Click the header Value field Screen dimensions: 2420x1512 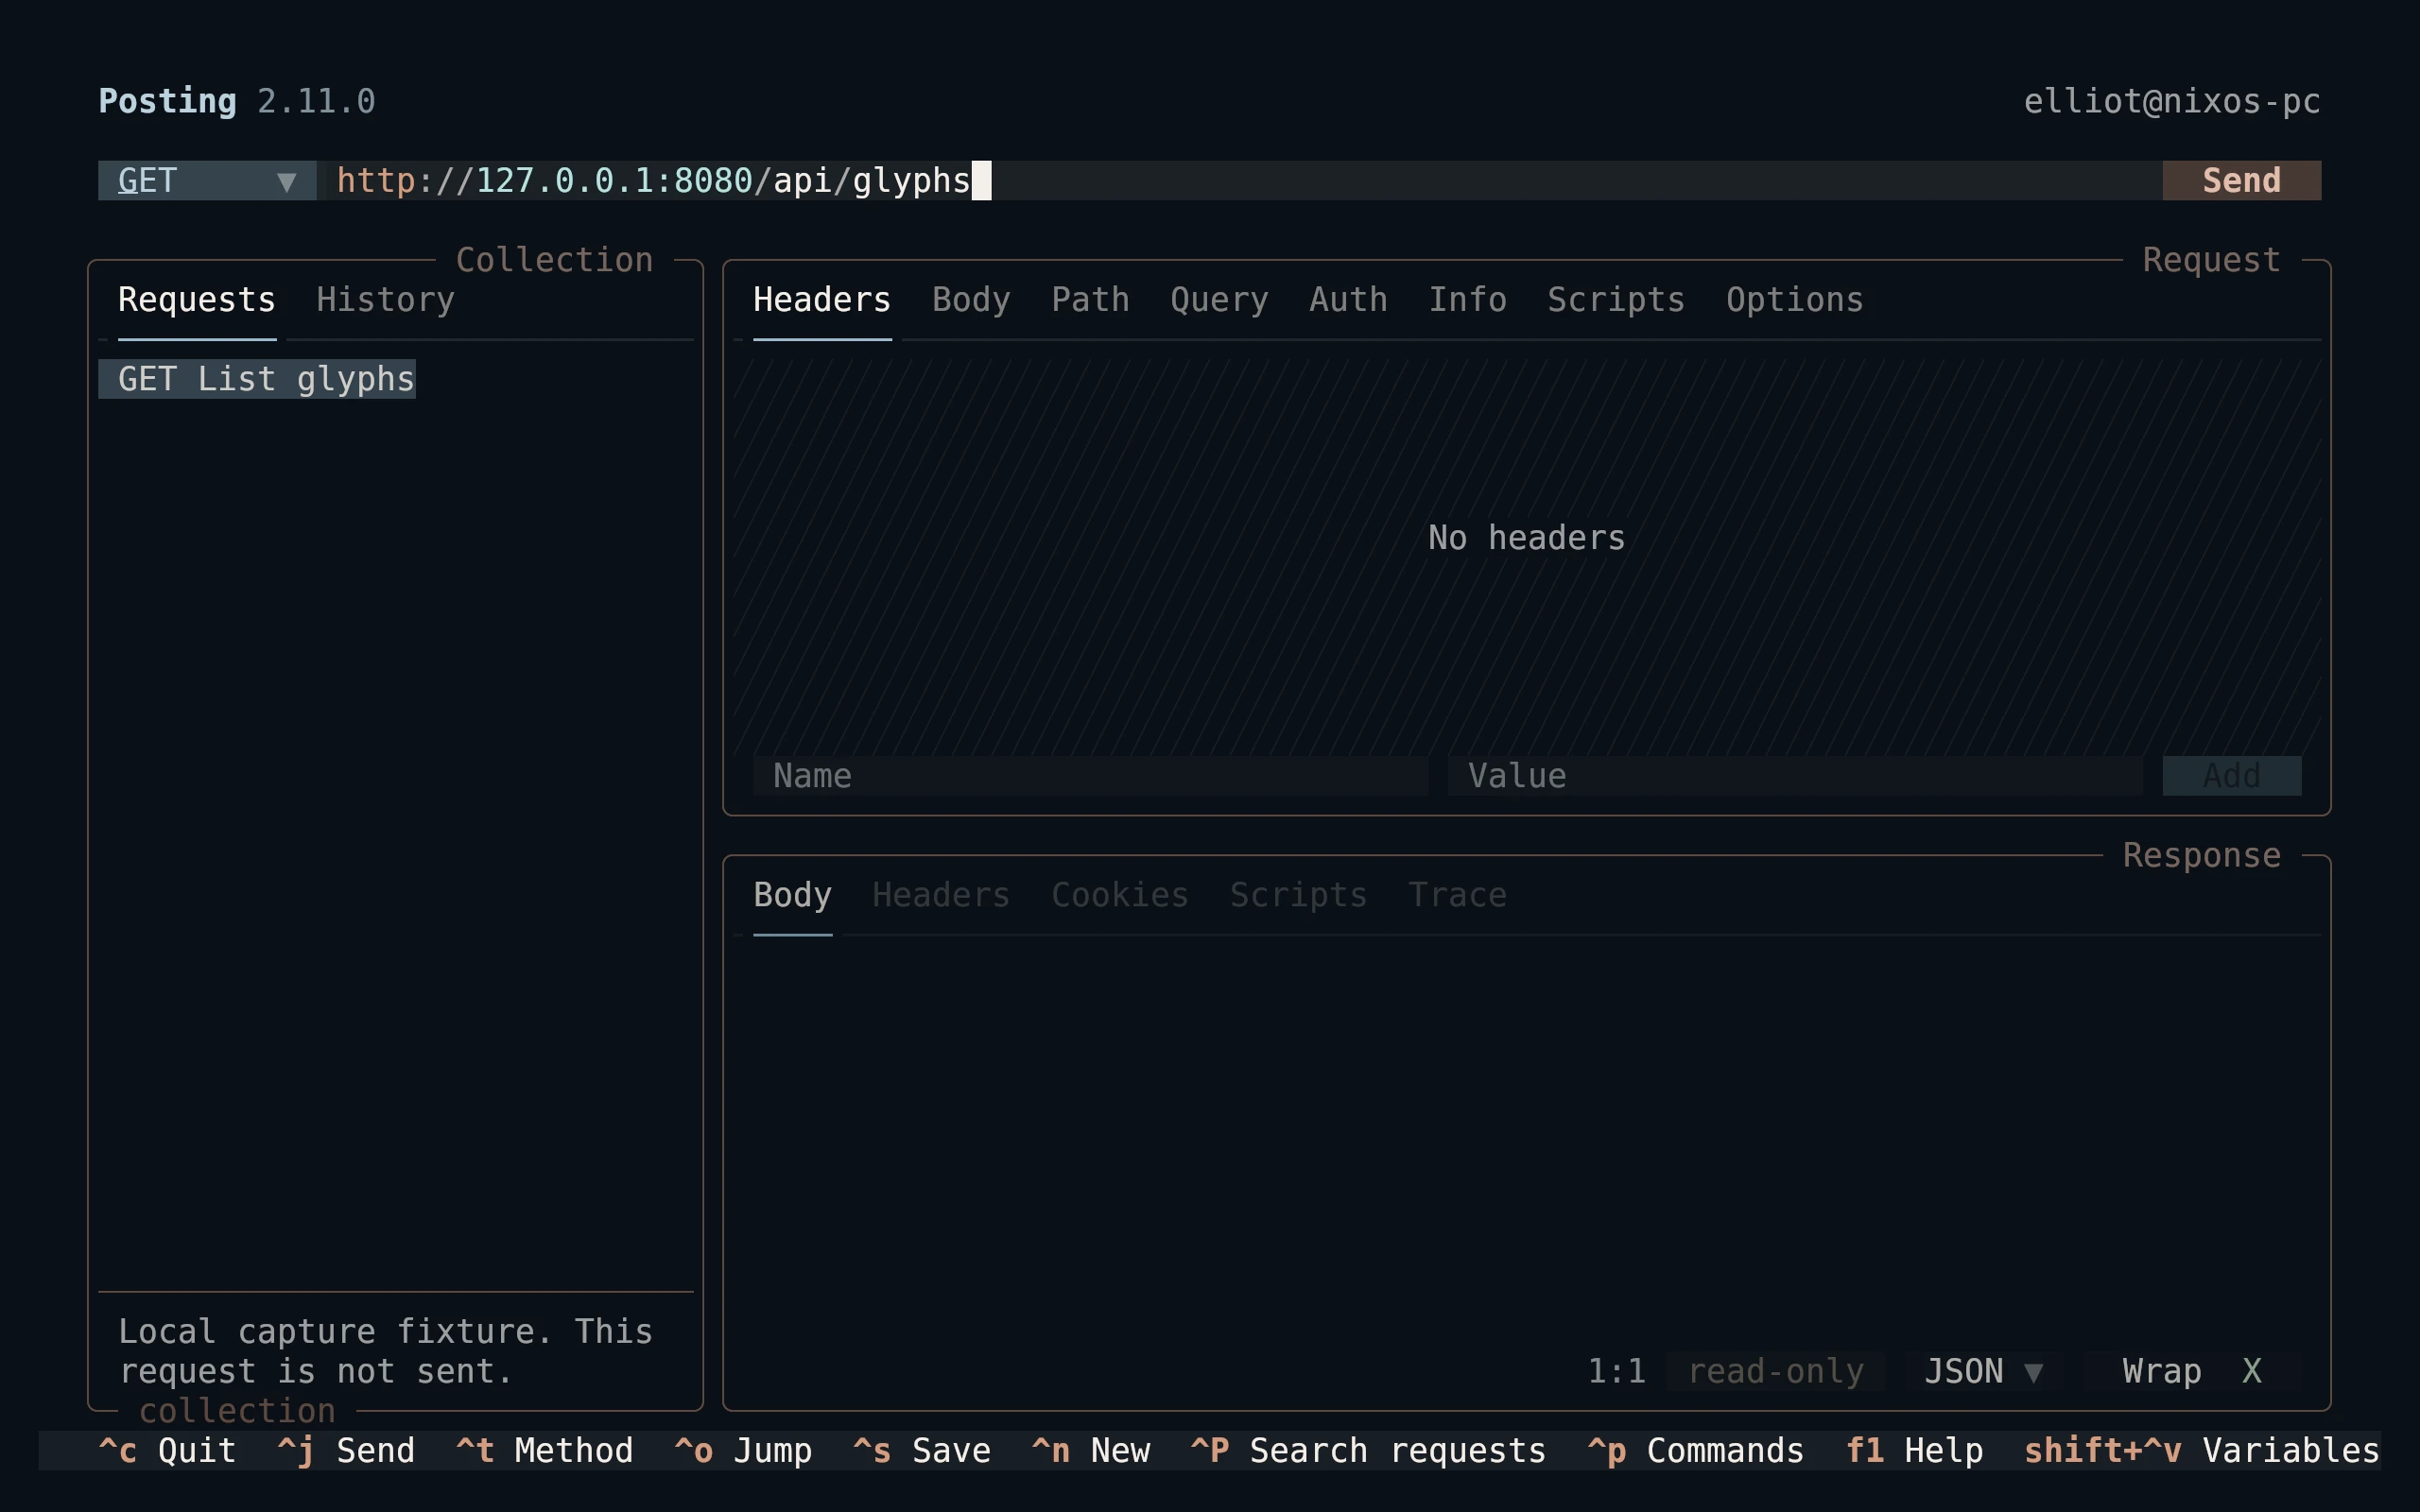(1795, 776)
